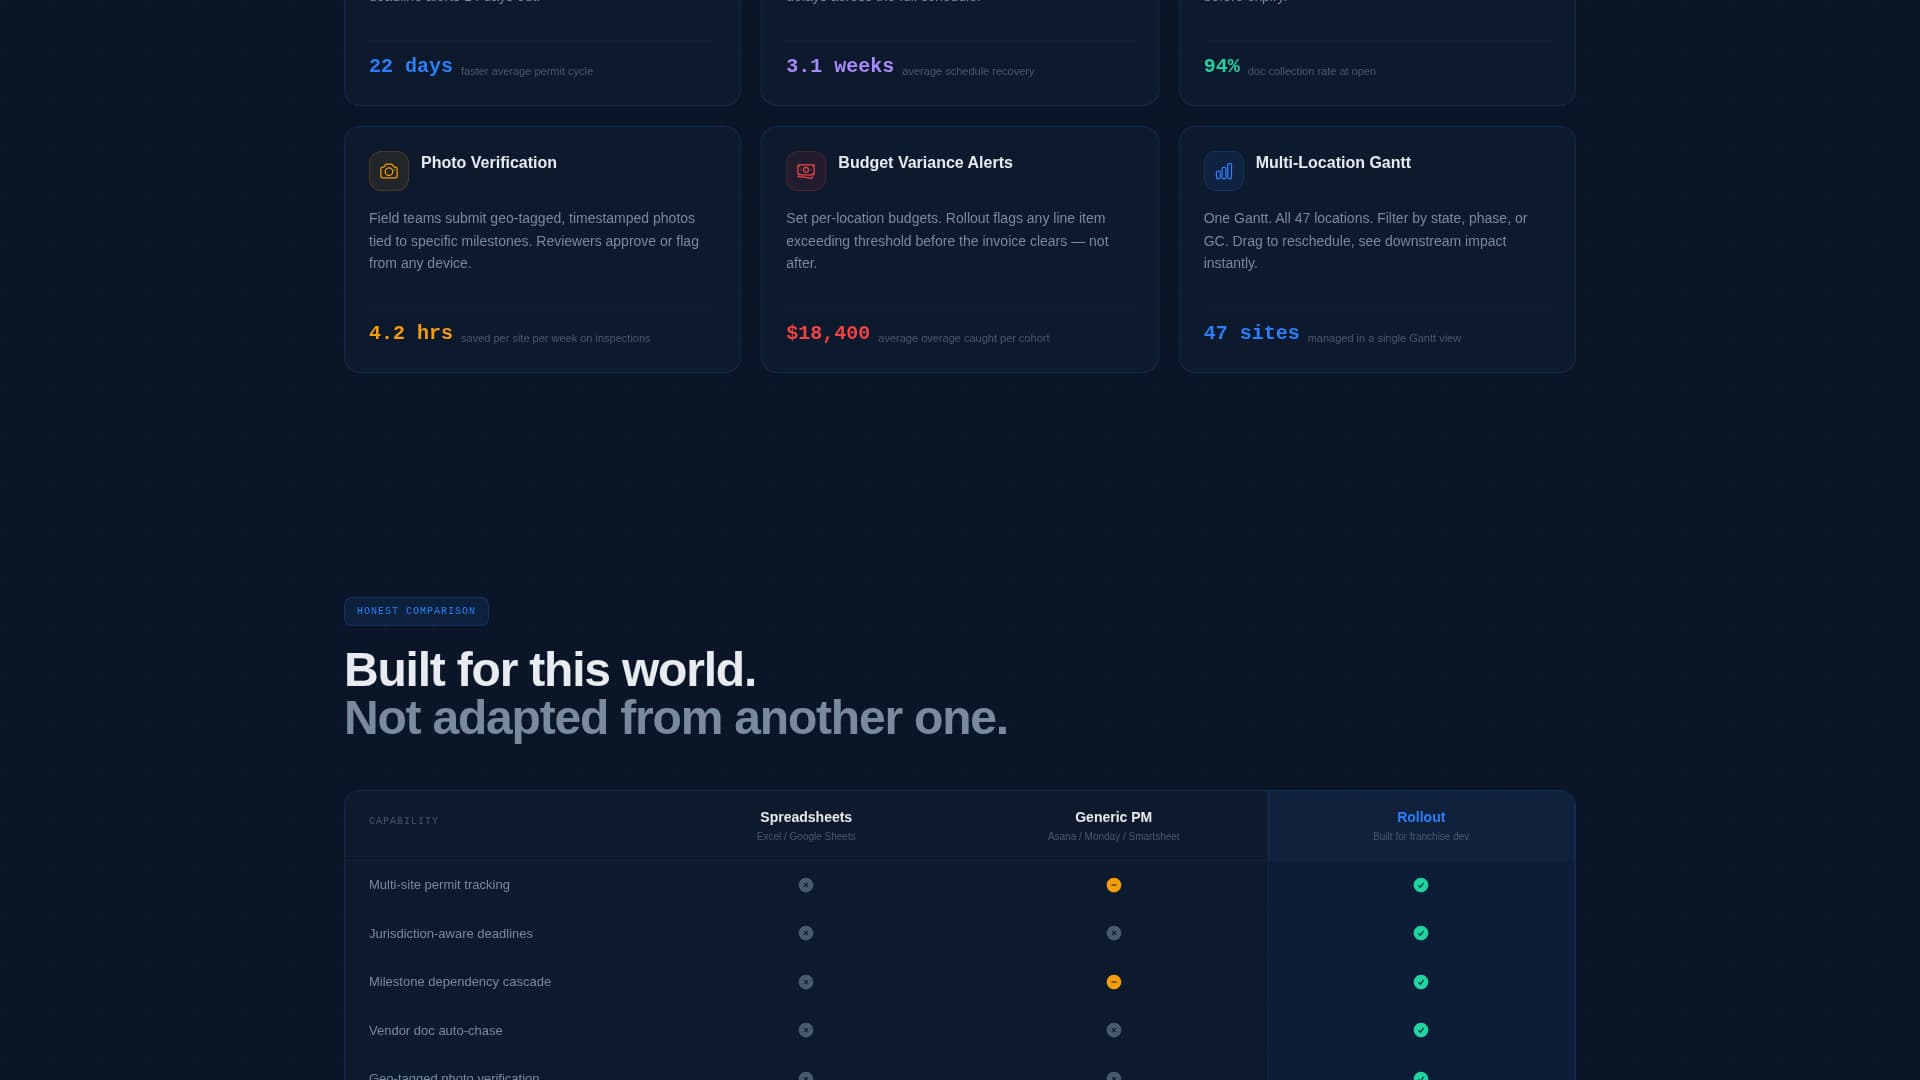Image resolution: width=1920 pixels, height=1080 pixels.
Task: Click the Spreadsheets column header
Action: tap(806, 817)
